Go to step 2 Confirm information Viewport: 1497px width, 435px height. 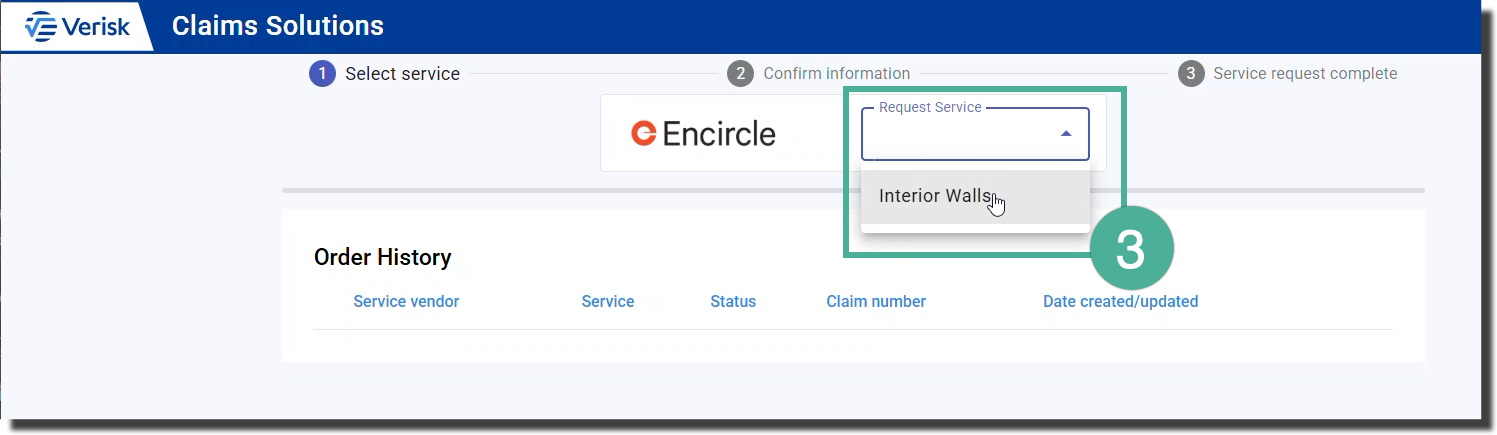tap(819, 73)
